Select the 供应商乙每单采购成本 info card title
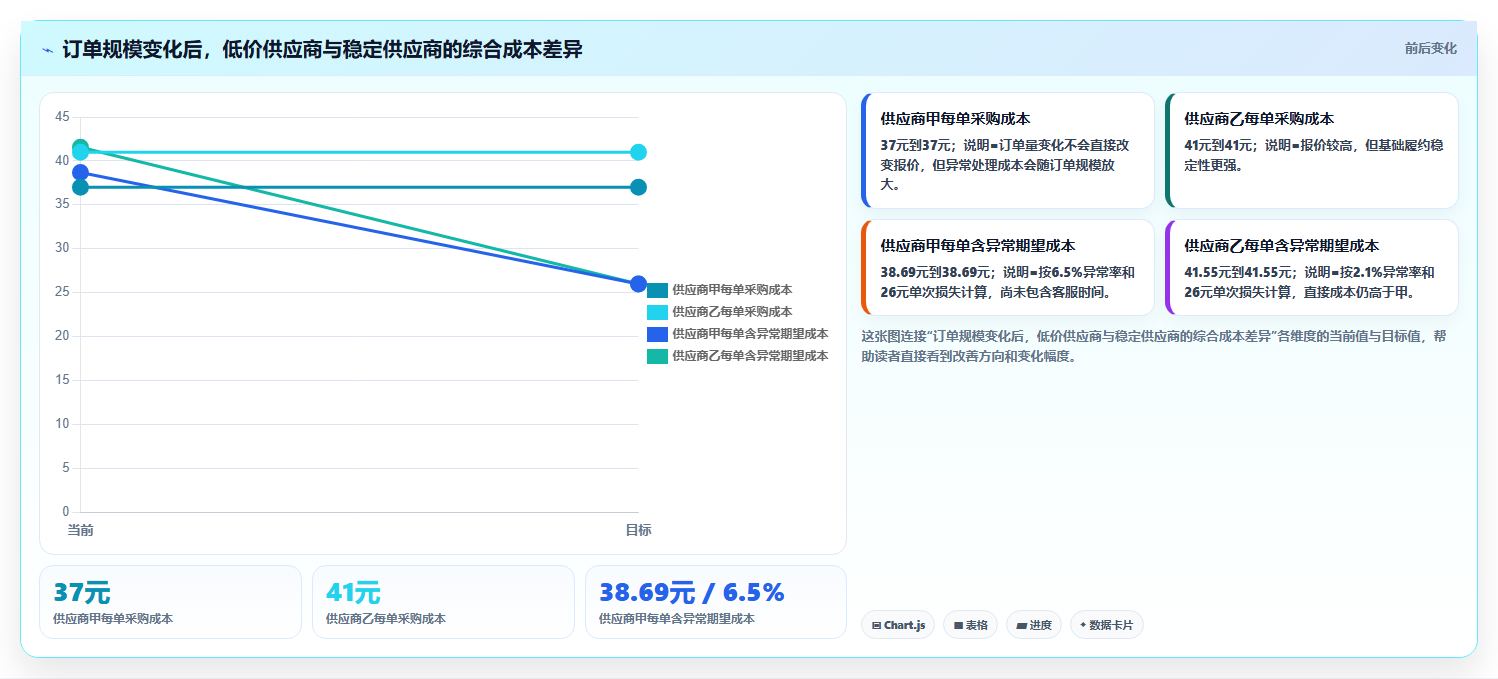The image size is (1498, 679). pyautogui.click(x=1259, y=118)
